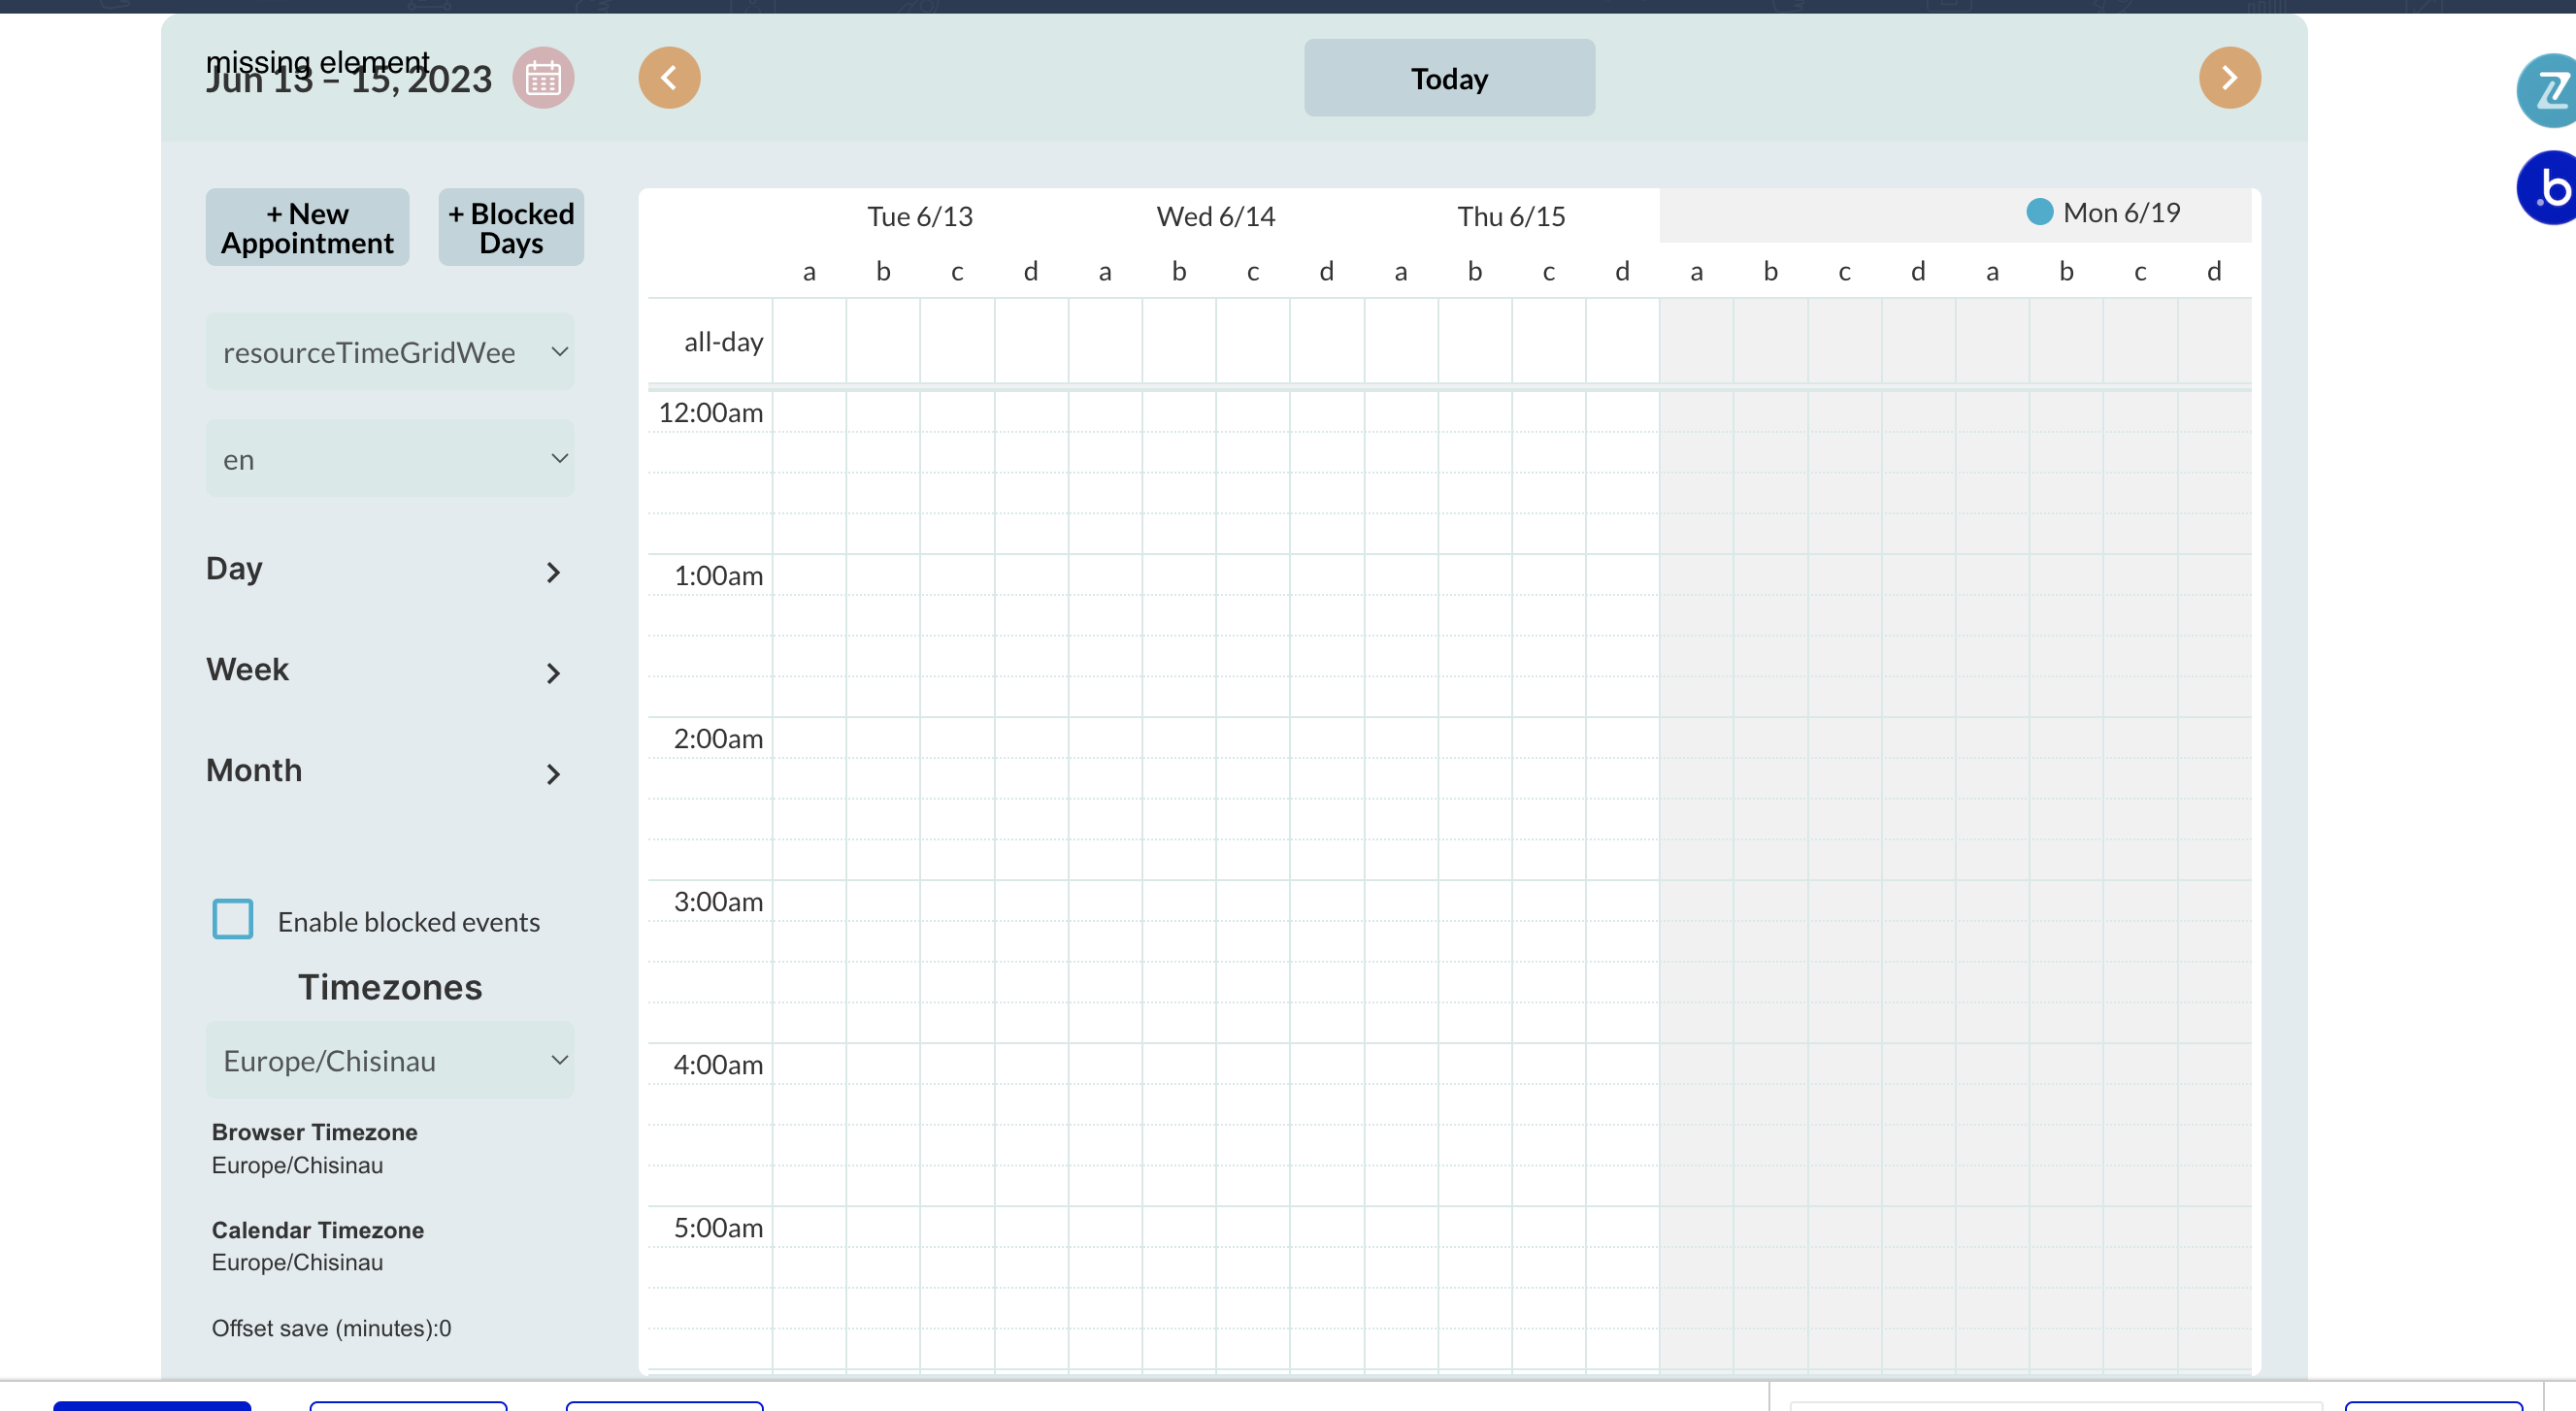The width and height of the screenshot is (2576, 1411).
Task: Go to previous date range arrow
Action: point(669,78)
